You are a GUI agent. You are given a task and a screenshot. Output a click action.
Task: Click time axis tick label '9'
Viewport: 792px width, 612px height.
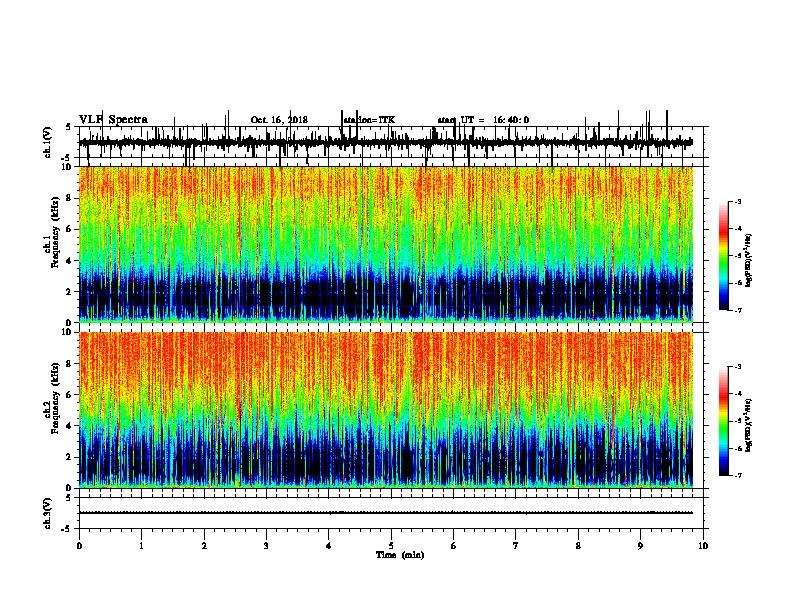640,546
